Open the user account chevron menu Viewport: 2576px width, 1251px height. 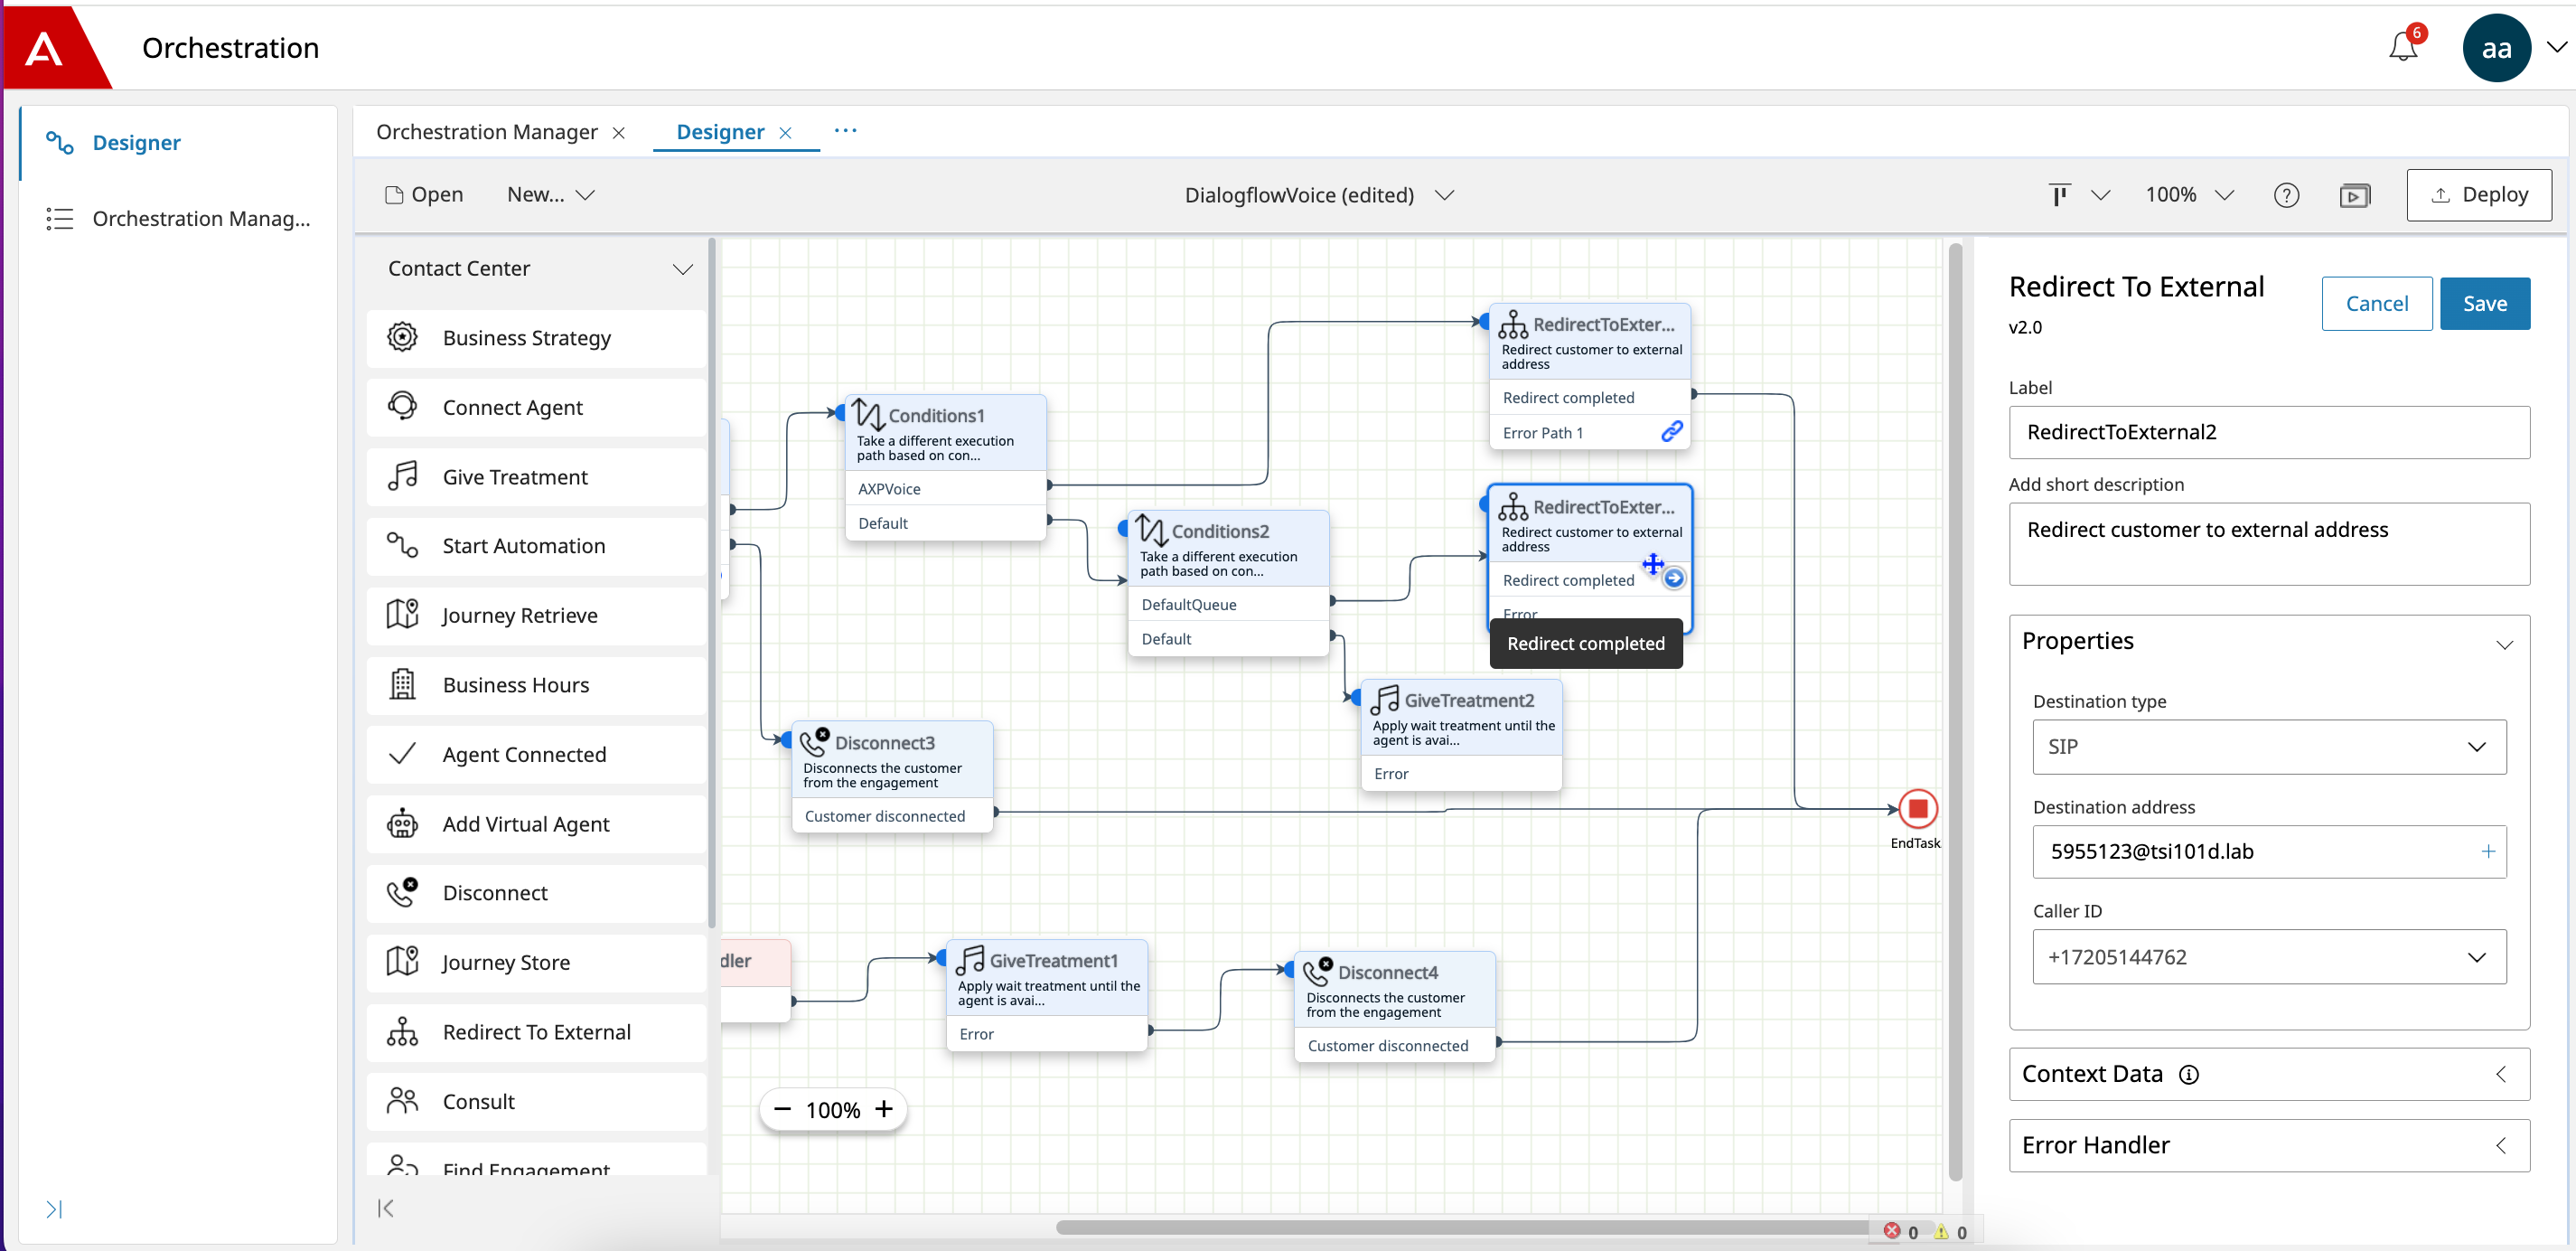point(2556,47)
